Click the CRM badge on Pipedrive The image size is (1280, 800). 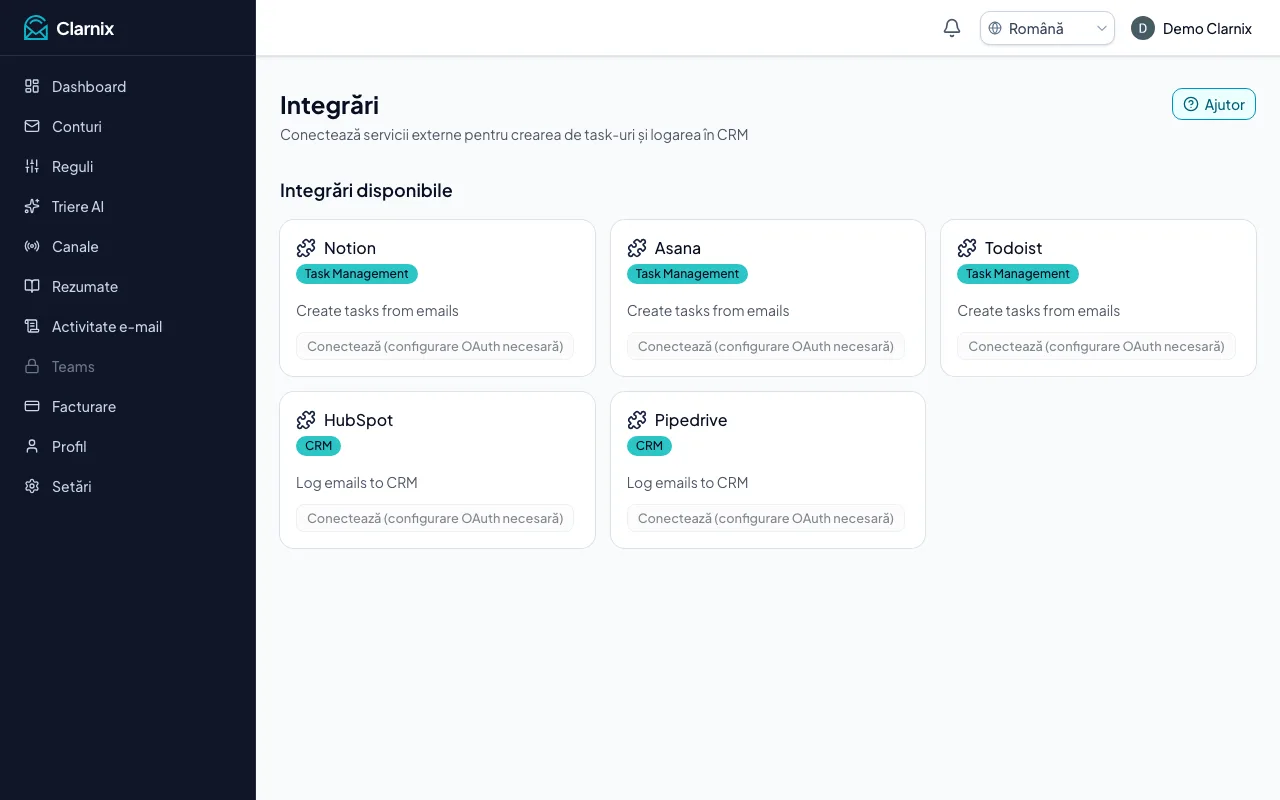[649, 446]
